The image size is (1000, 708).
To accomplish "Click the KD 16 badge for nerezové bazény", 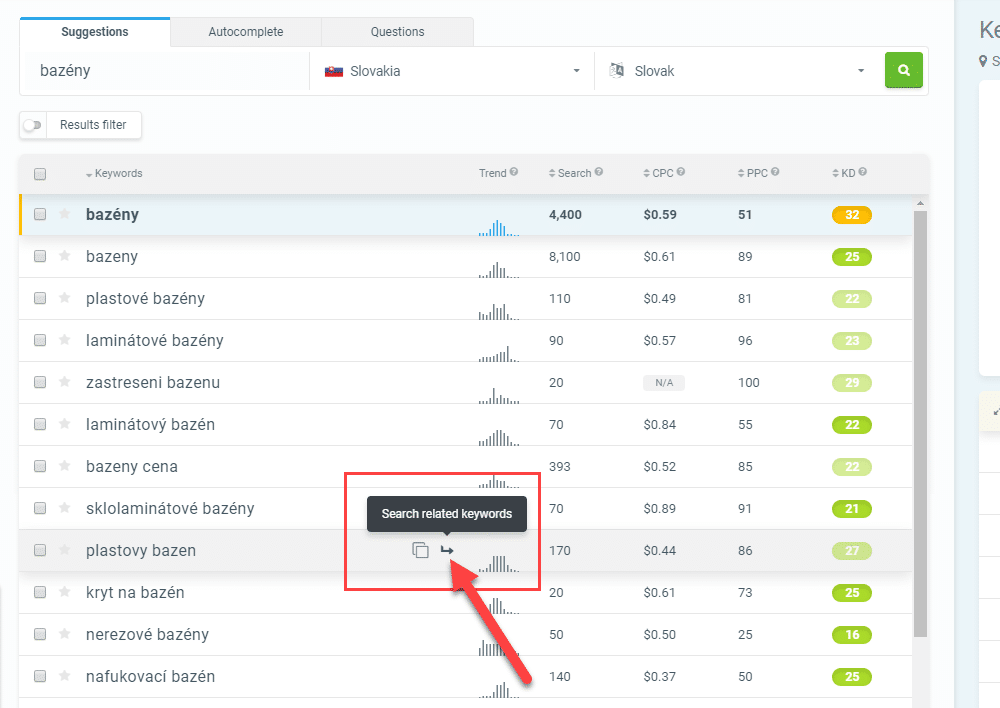I will [x=851, y=635].
